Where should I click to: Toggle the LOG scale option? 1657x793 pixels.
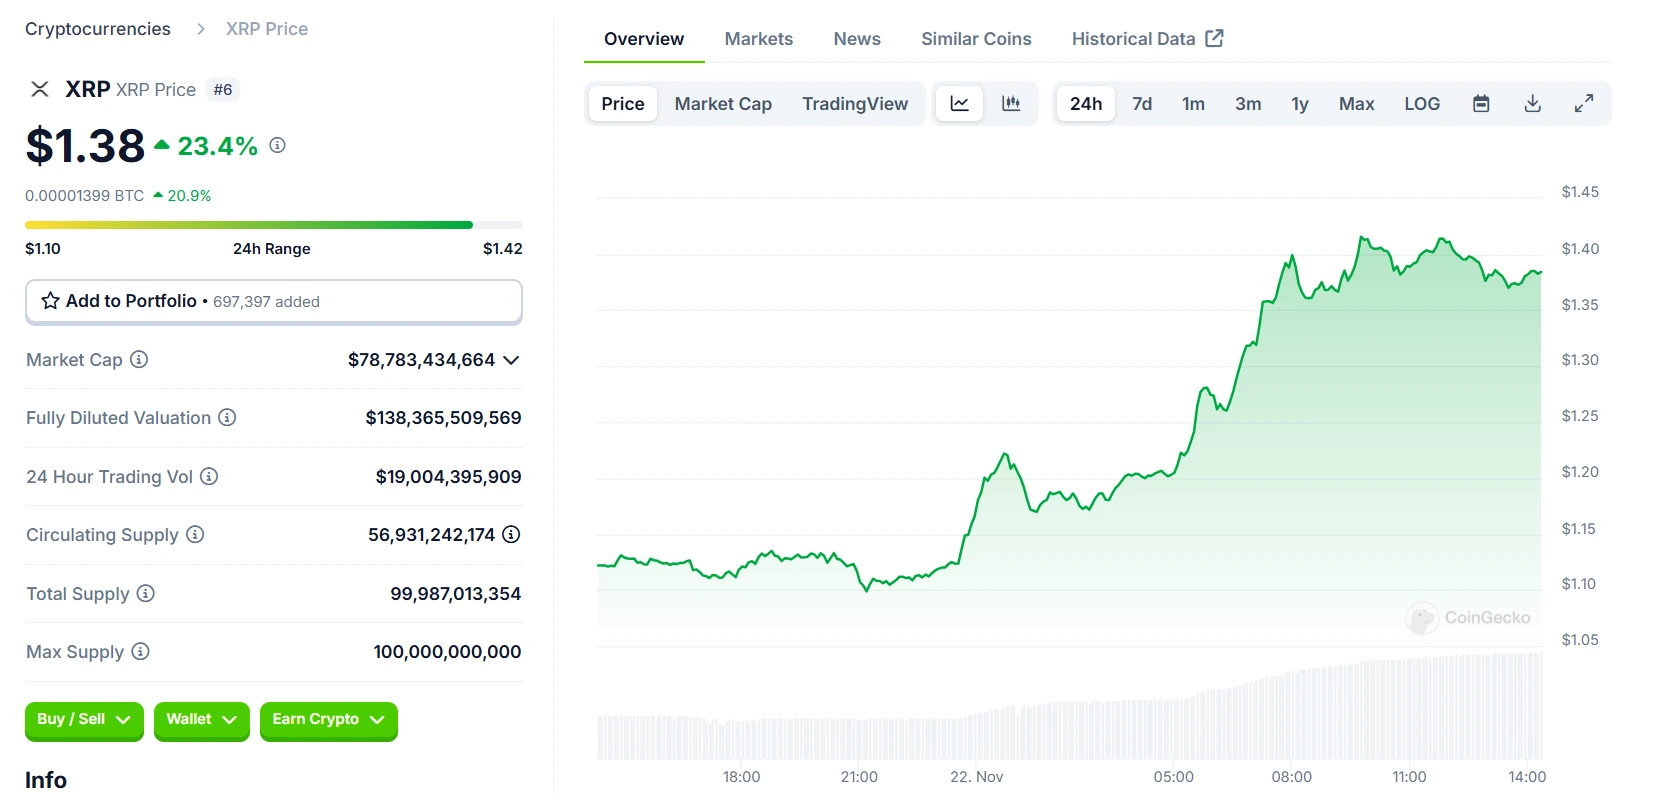pos(1422,103)
